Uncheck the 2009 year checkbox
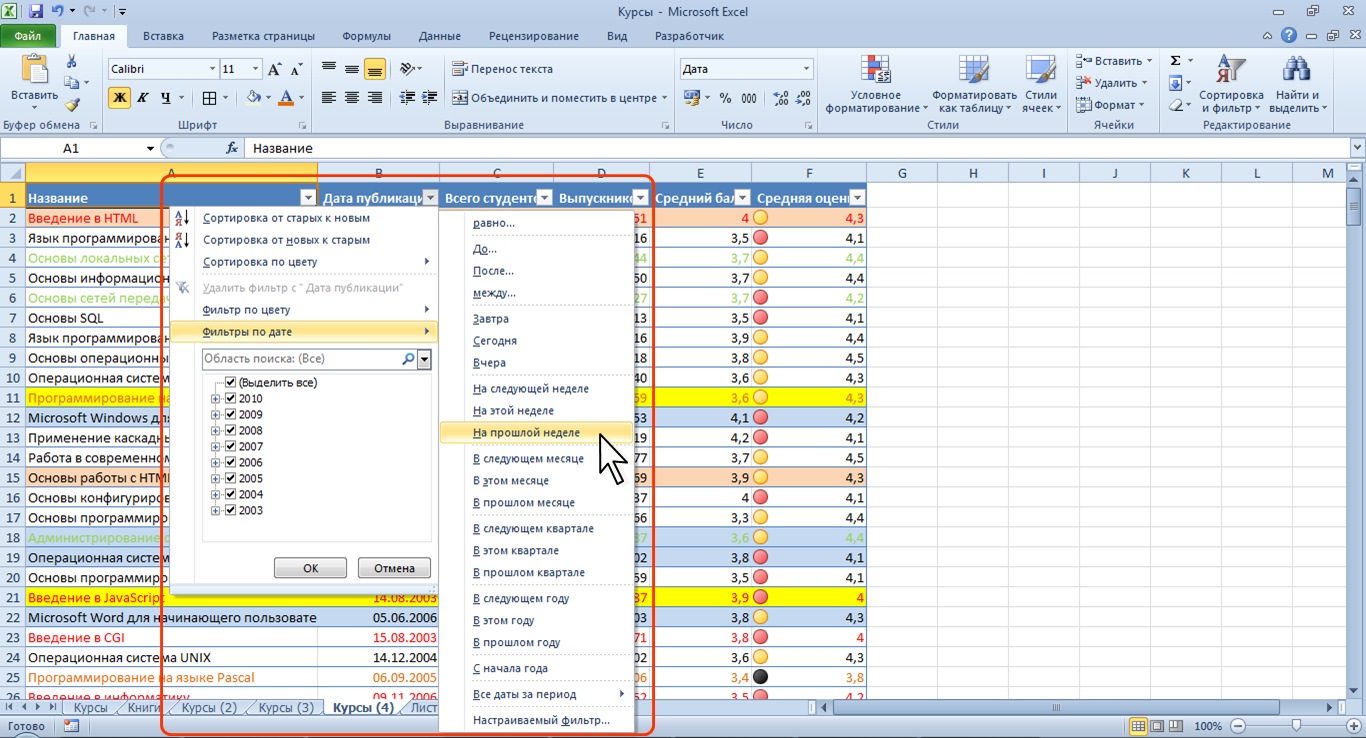This screenshot has width=1366, height=738. pos(231,415)
